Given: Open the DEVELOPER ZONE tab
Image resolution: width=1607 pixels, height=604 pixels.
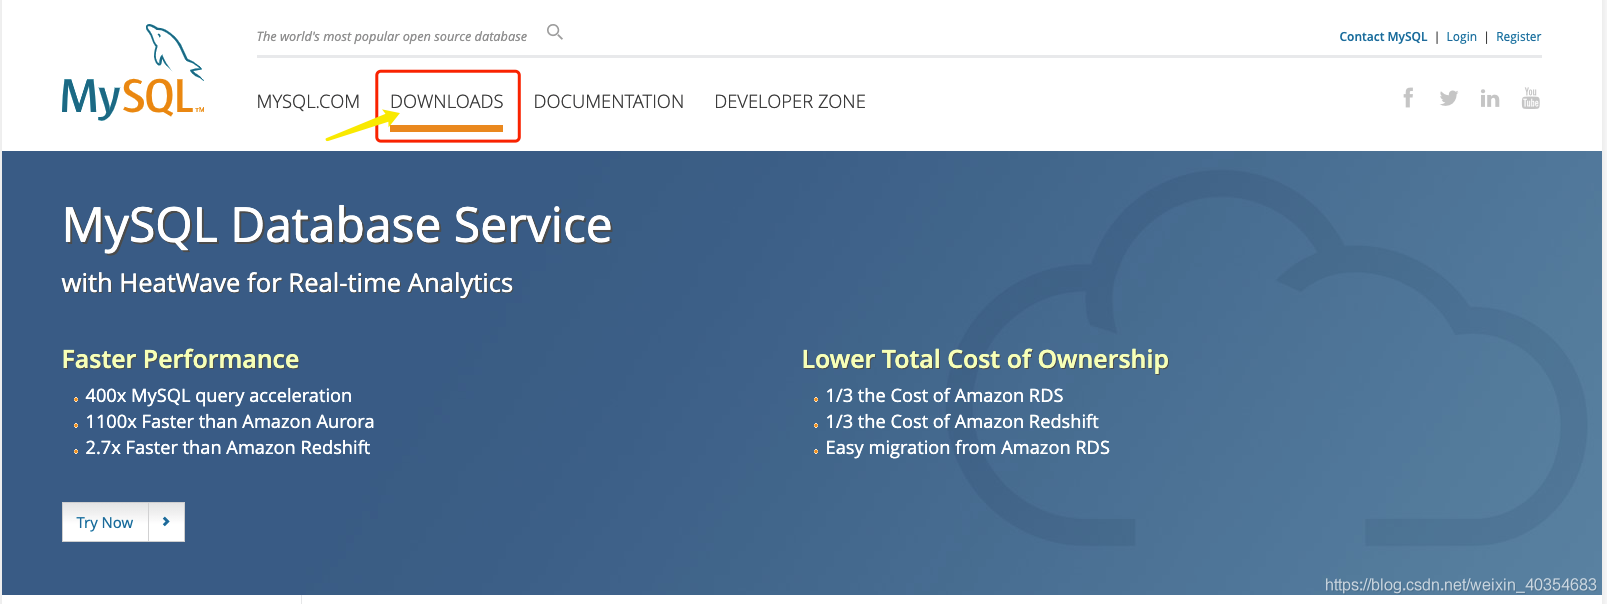Looking at the screenshot, I should coord(790,101).
